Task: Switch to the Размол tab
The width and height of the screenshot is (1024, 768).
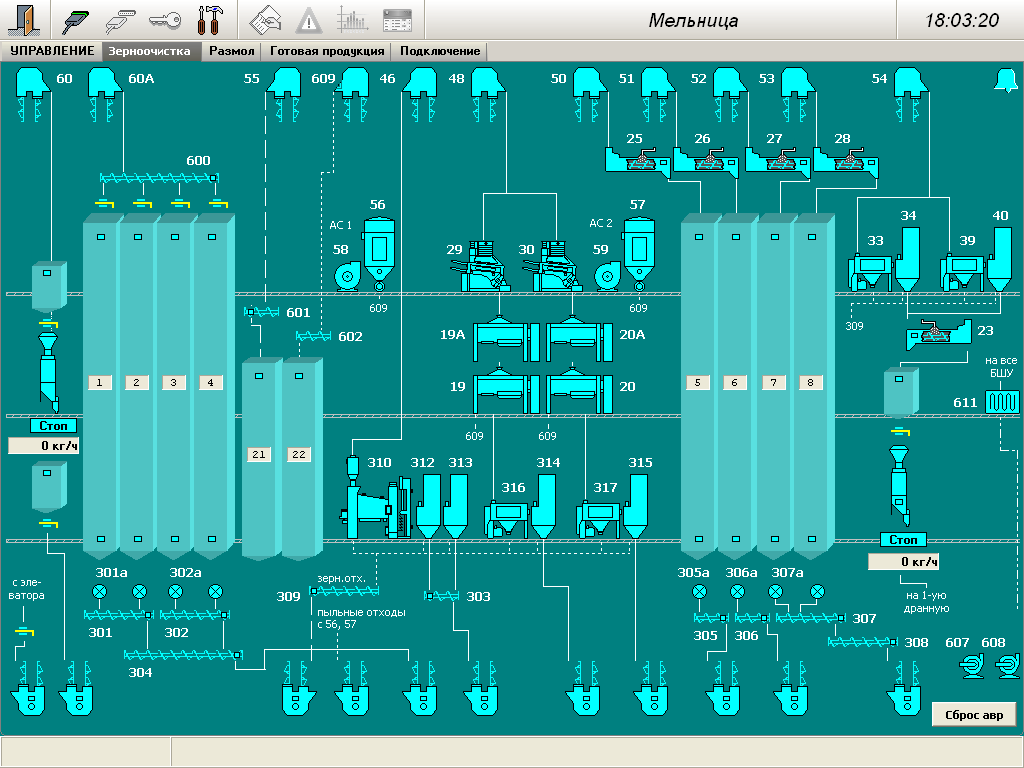Action: click(231, 51)
